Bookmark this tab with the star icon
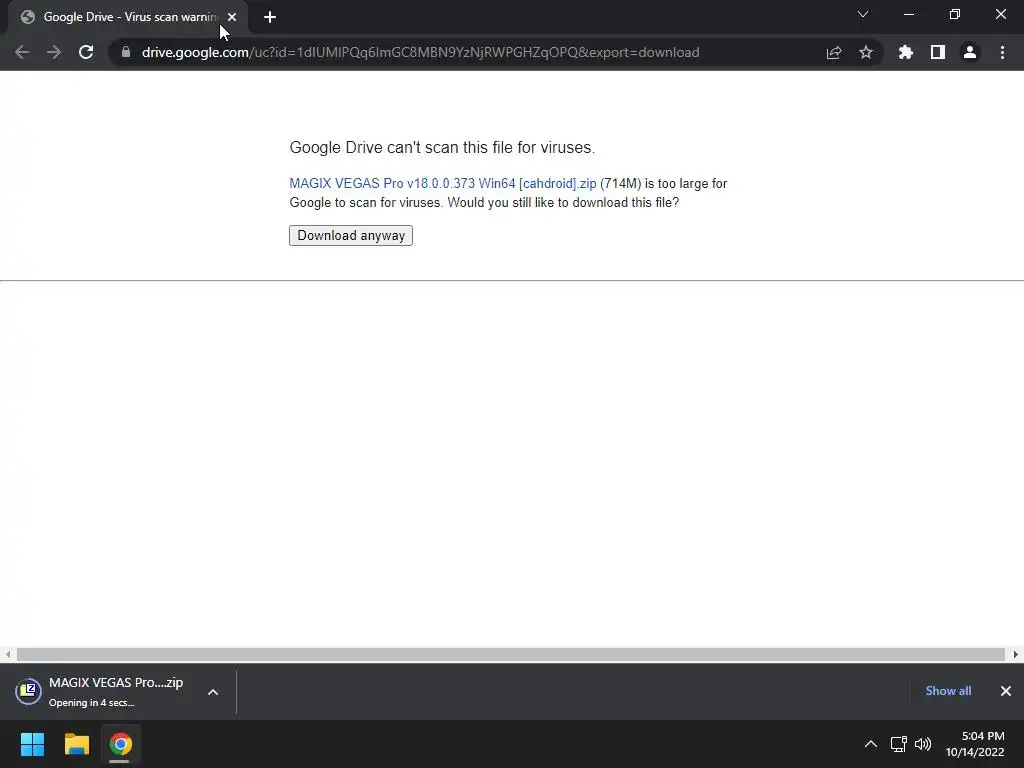 click(866, 52)
